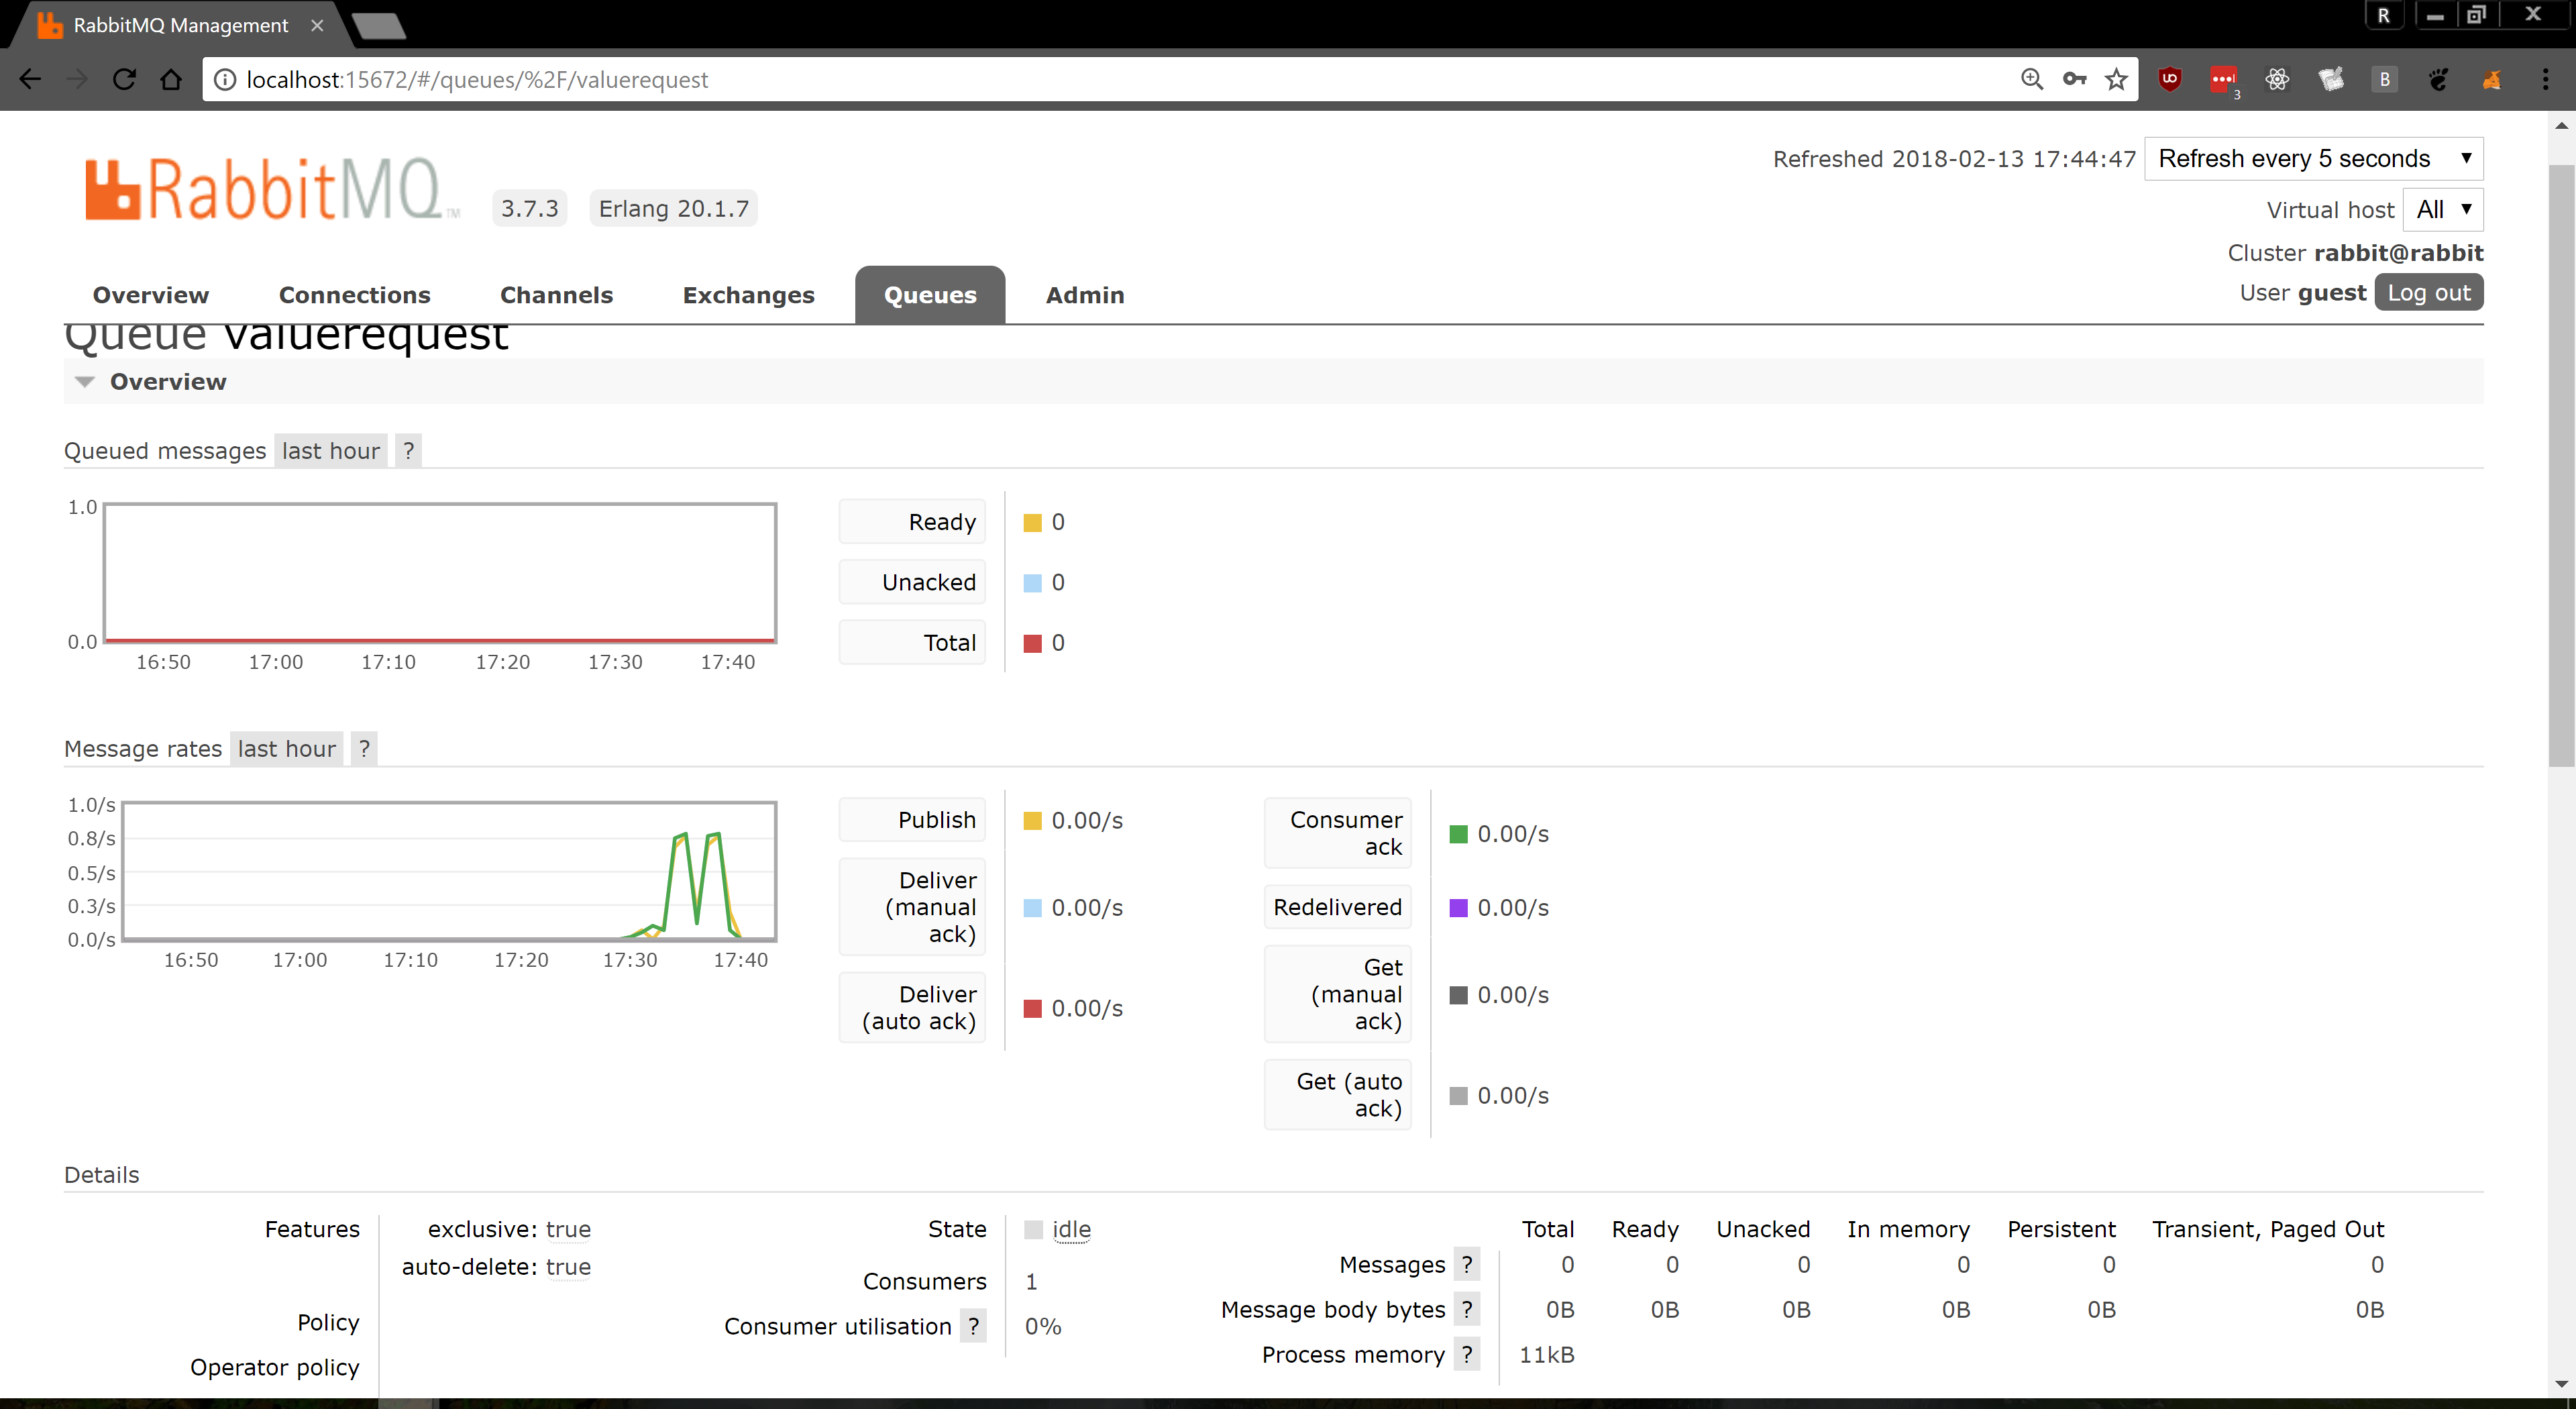Screen dimensions: 2576x1409
Task: Switch to the Exchanges tab
Action: [x=748, y=295]
